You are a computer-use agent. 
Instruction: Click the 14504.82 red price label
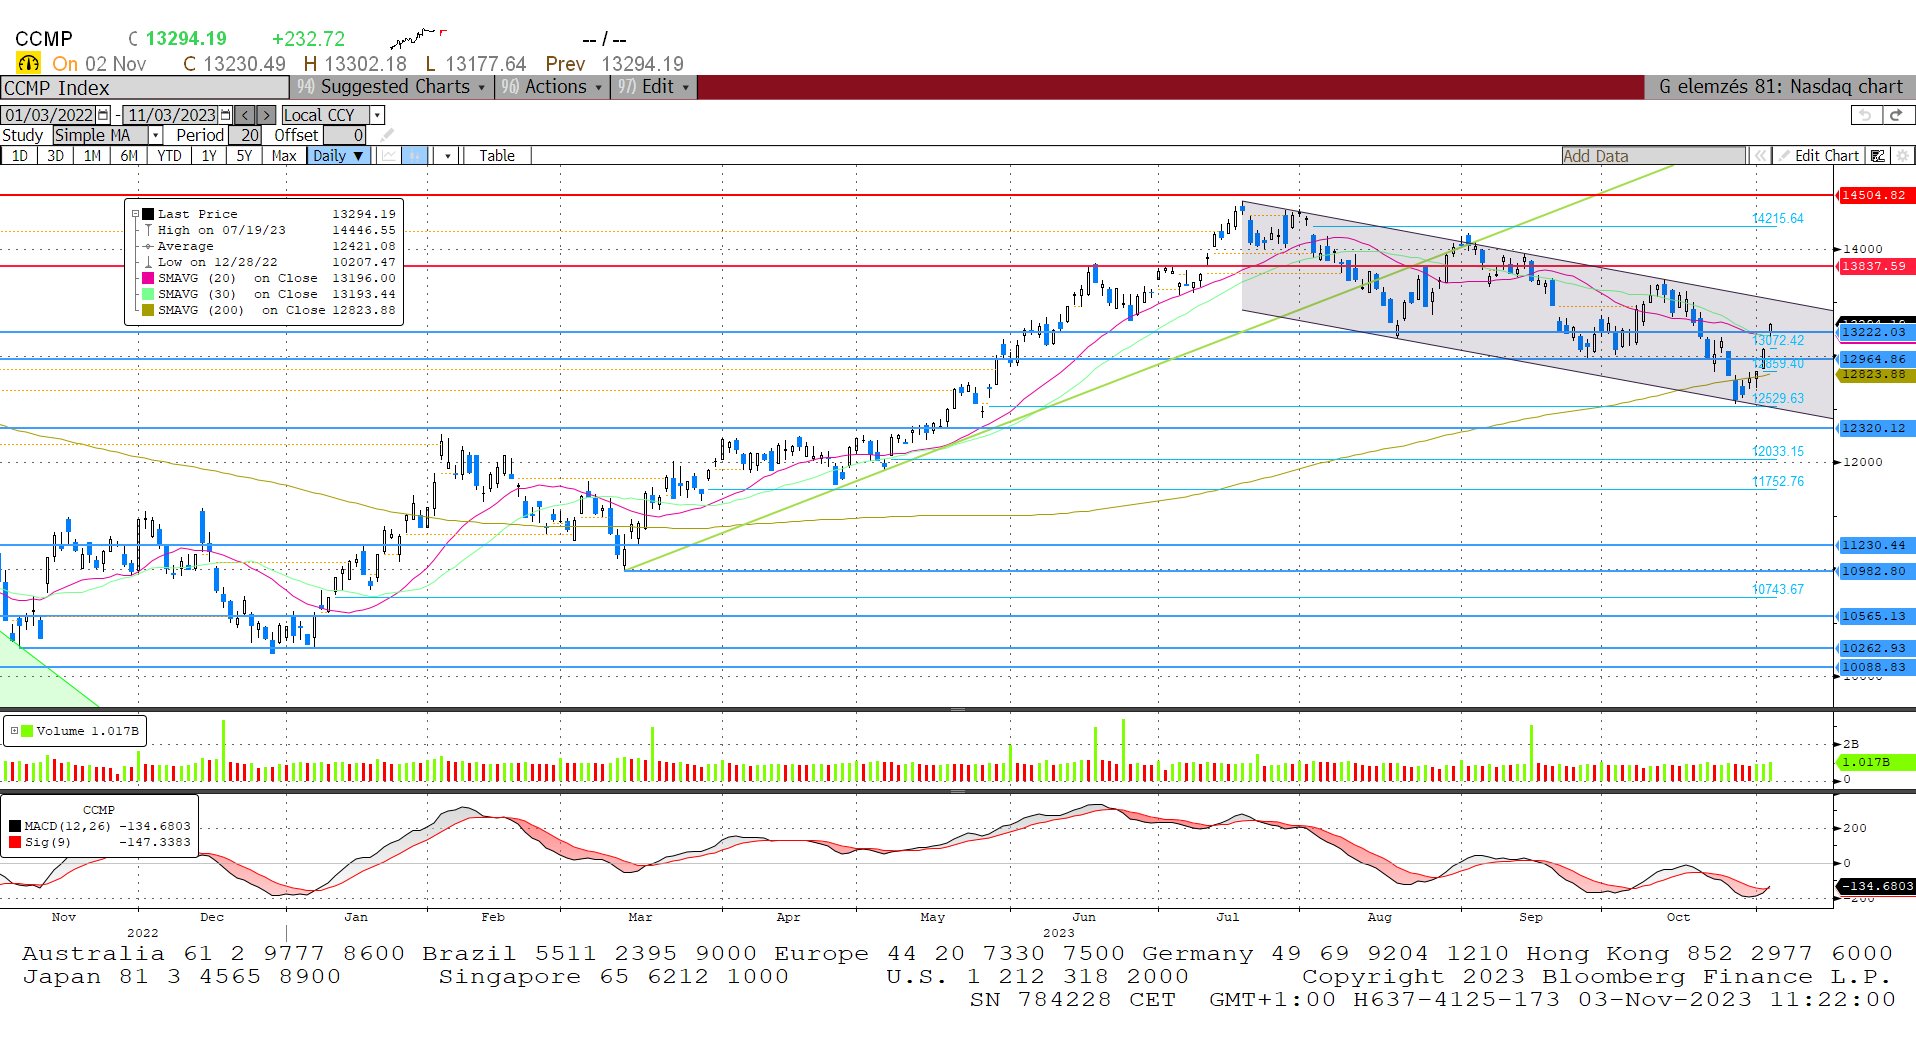(x=1874, y=195)
